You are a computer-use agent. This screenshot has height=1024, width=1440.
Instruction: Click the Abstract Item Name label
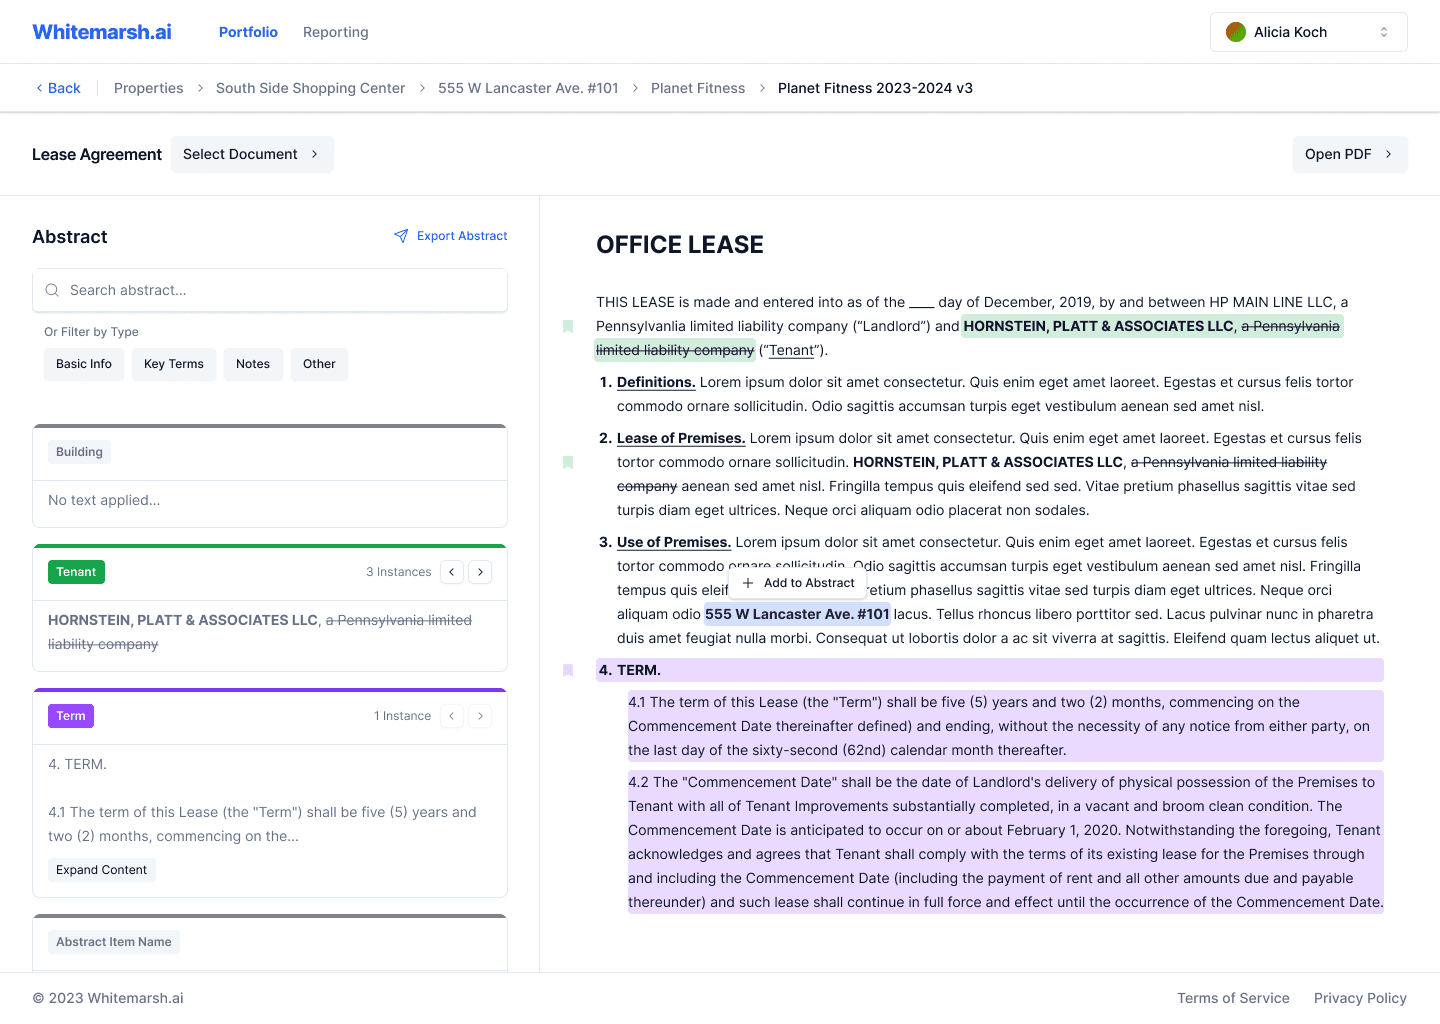pos(114,942)
